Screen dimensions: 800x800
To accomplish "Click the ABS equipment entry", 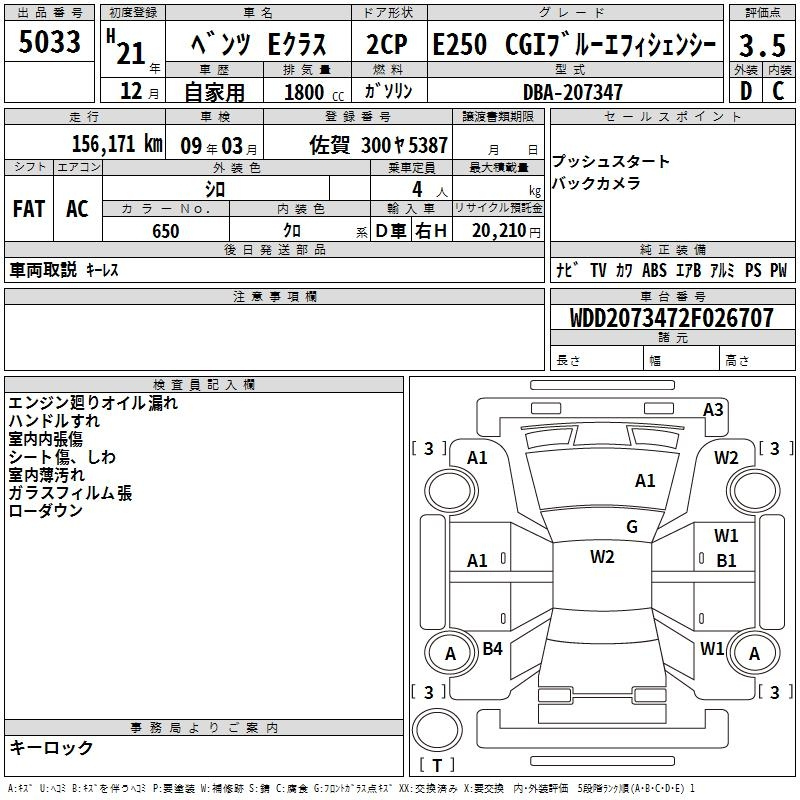I will (654, 270).
